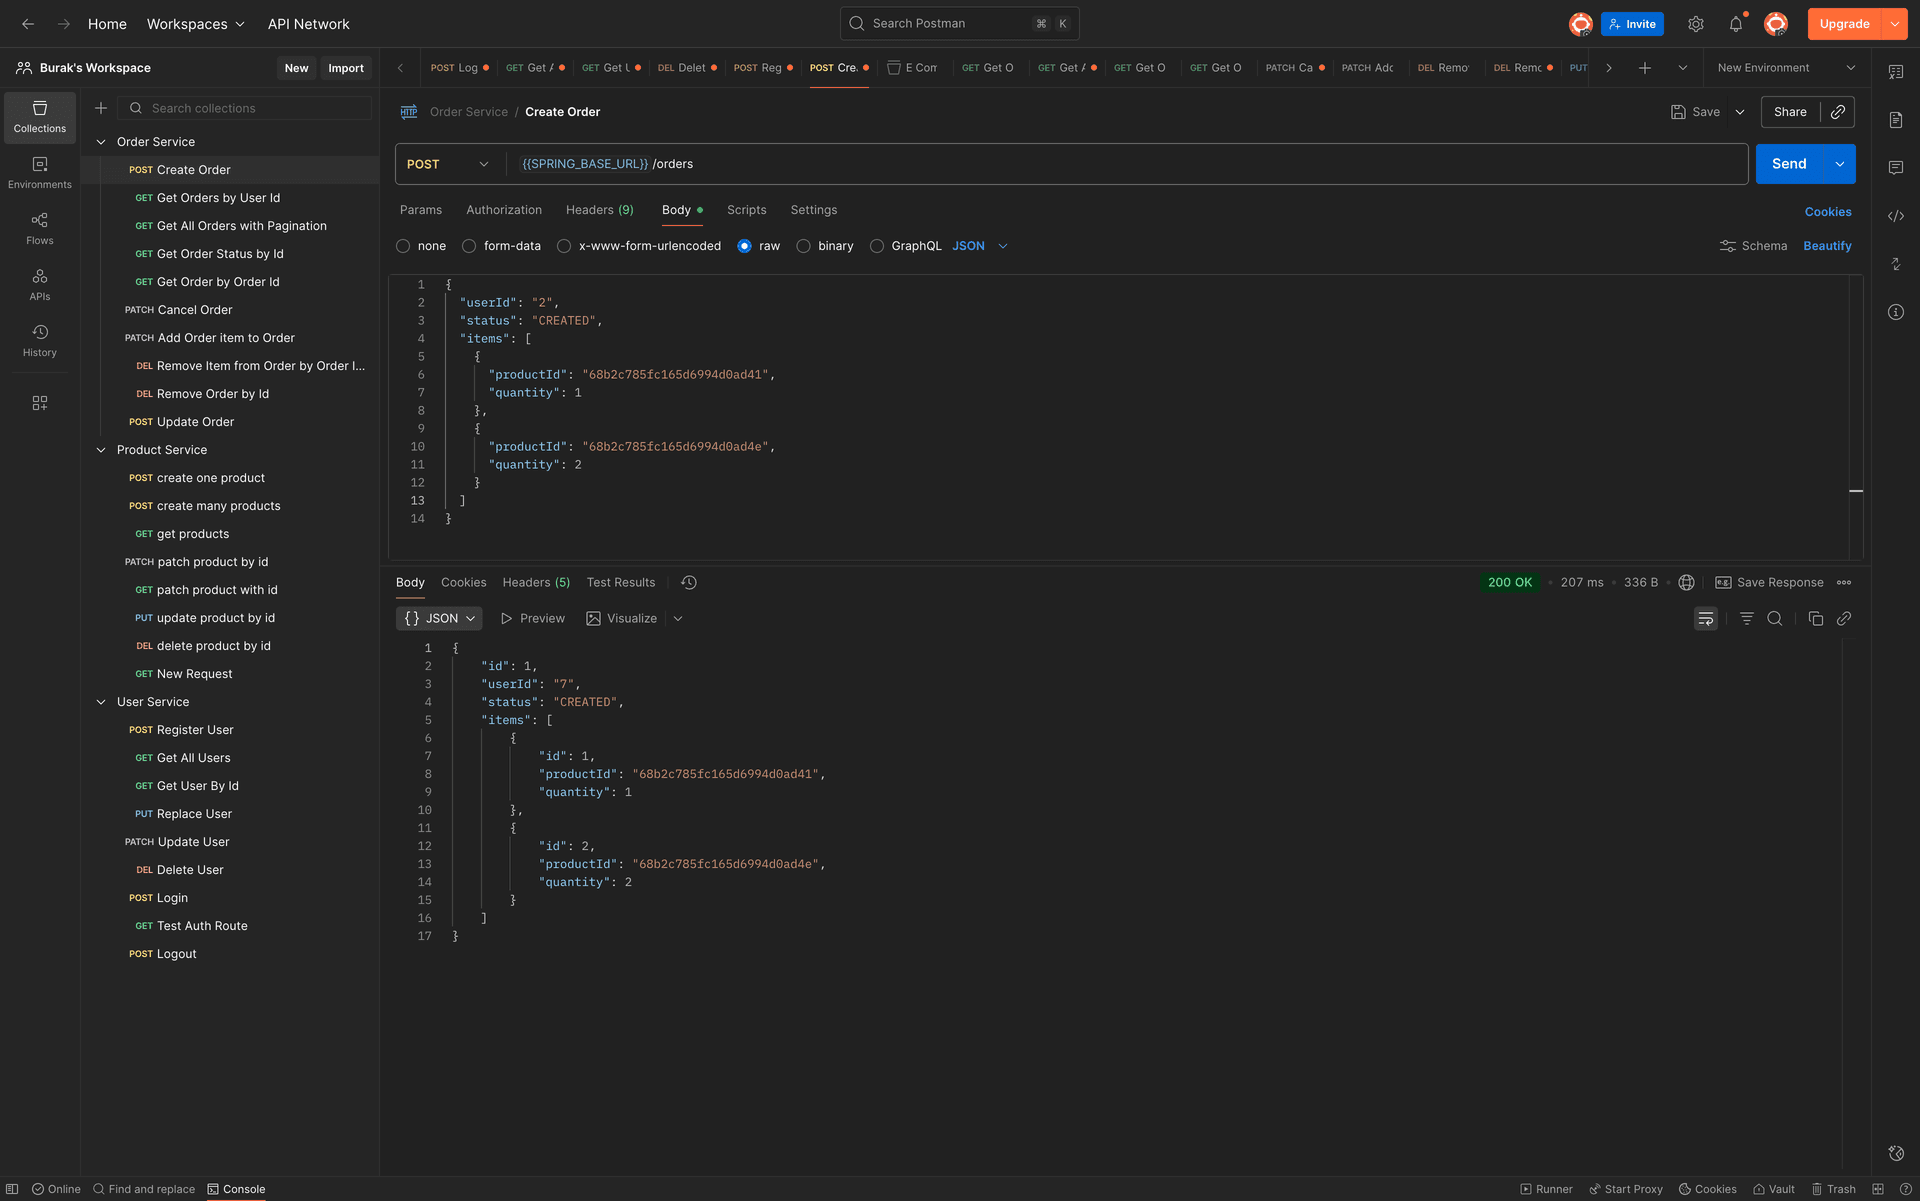
Task: Search within the response body
Action: point(1775,618)
